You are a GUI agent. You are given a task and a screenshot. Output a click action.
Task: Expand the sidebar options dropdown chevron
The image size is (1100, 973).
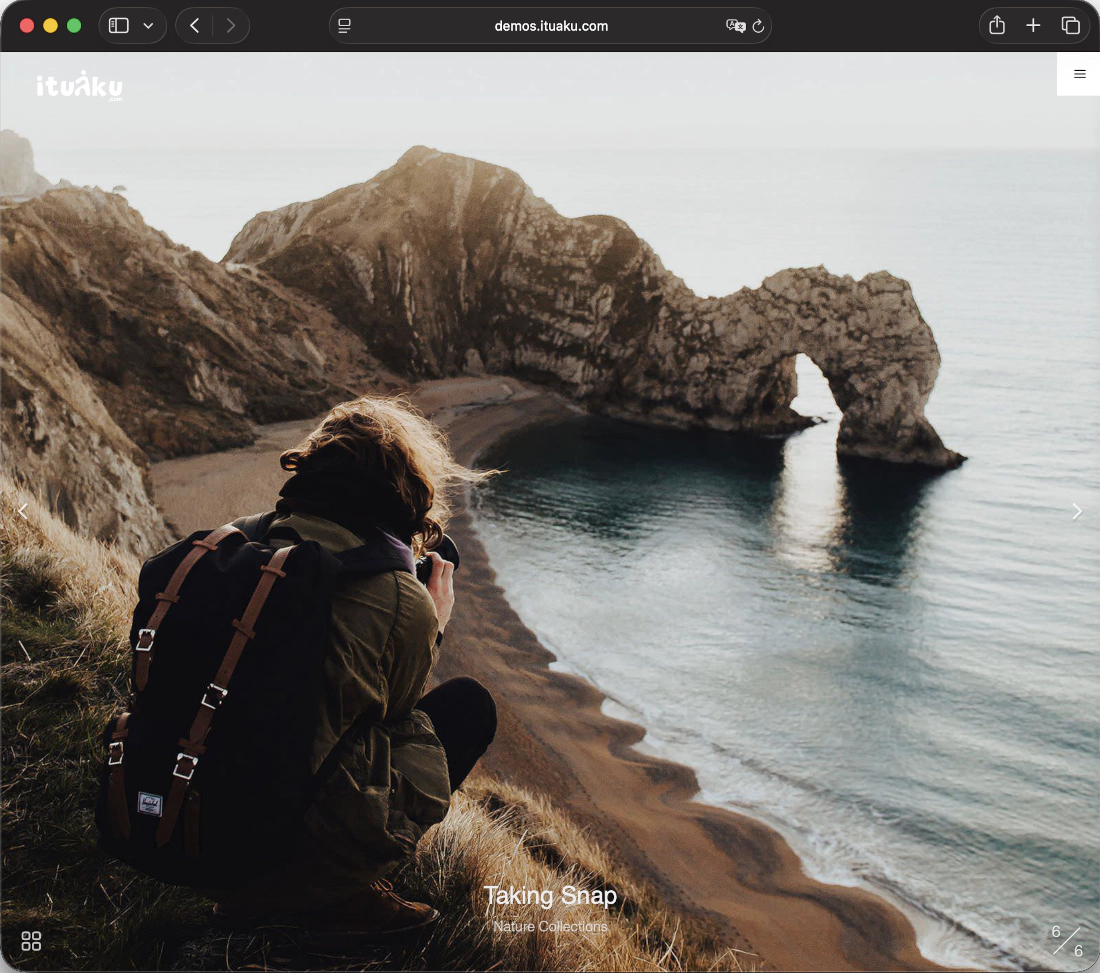point(148,26)
